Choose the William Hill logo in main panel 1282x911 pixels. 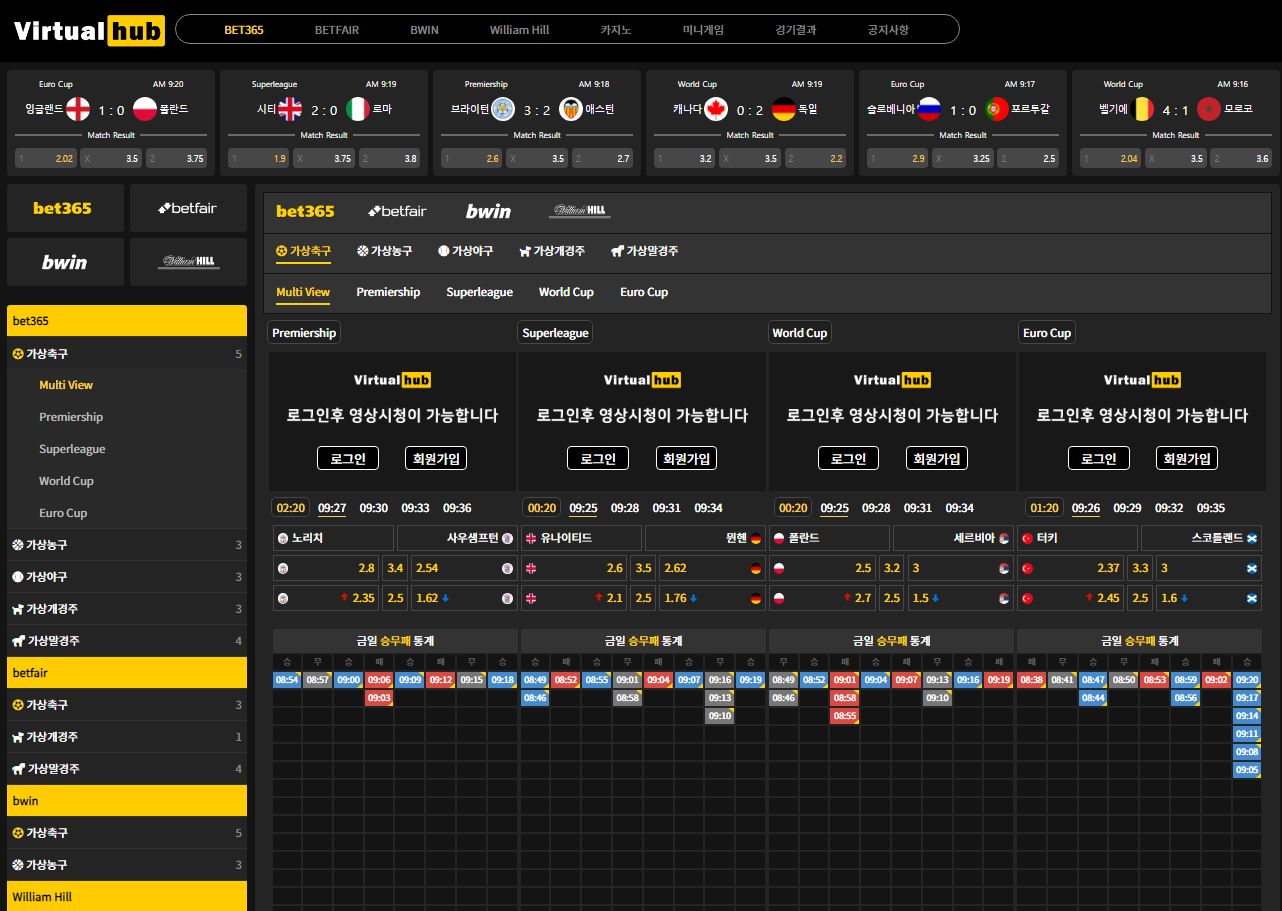(580, 211)
